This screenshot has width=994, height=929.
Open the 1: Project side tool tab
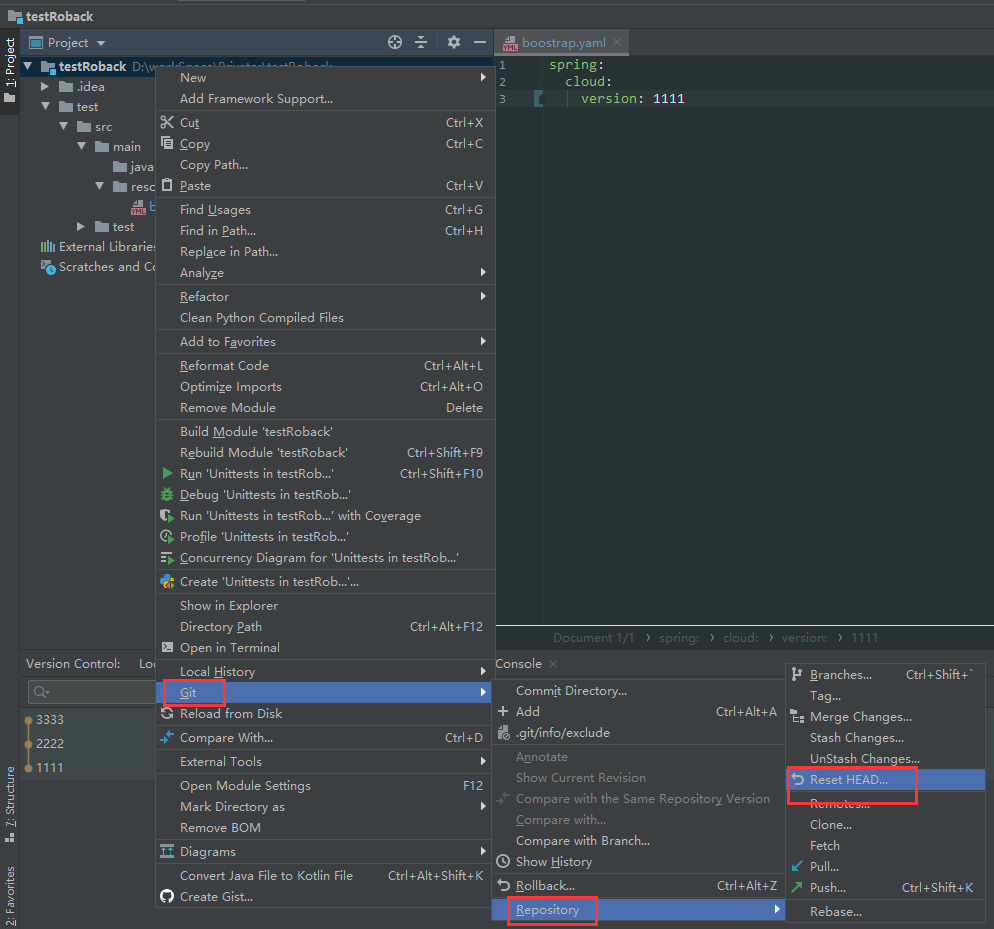tap(10, 69)
